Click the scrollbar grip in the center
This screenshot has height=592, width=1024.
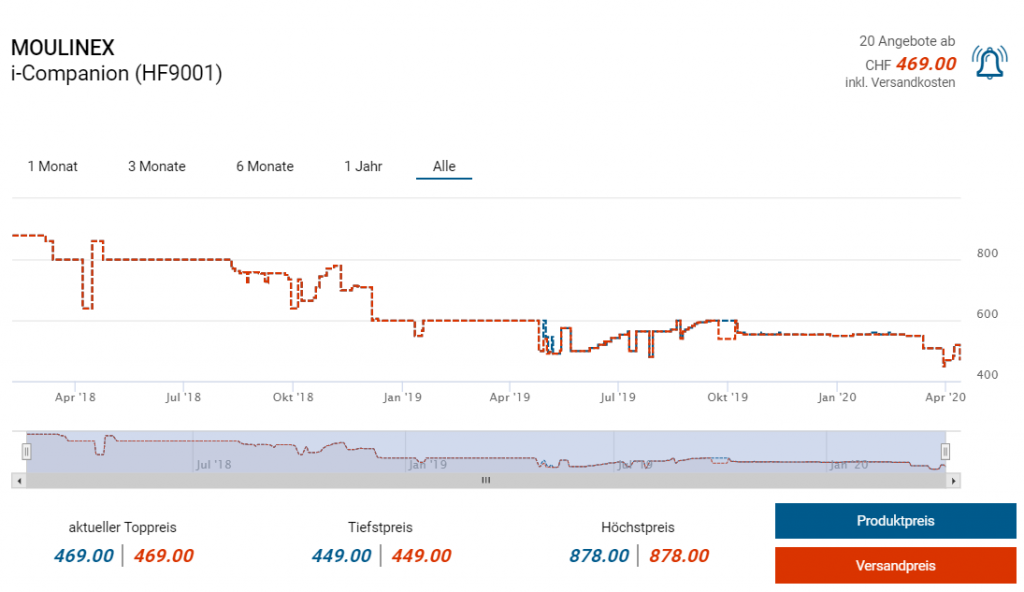click(486, 481)
